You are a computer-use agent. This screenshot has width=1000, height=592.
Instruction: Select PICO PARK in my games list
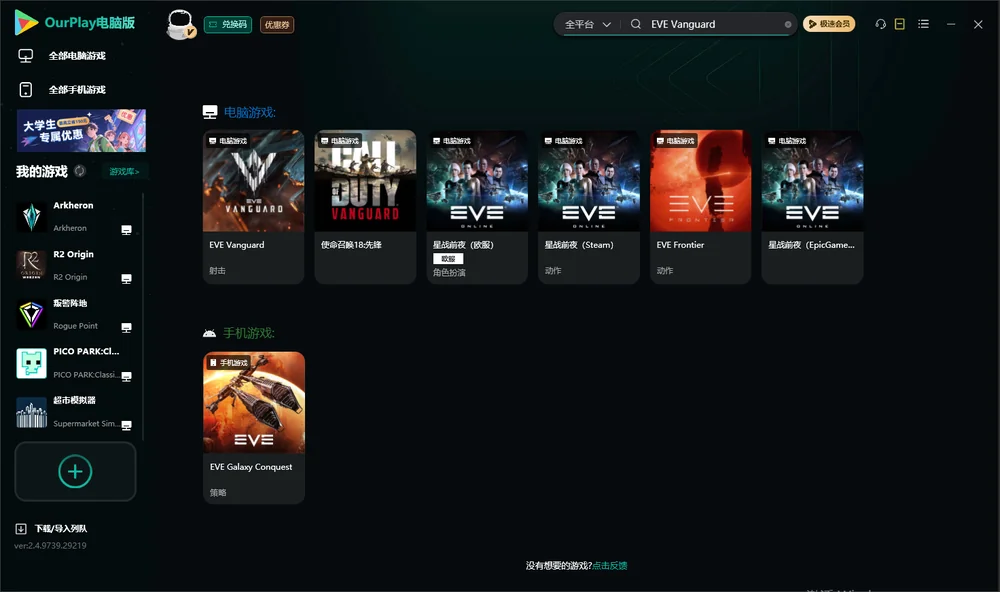[x=75, y=363]
